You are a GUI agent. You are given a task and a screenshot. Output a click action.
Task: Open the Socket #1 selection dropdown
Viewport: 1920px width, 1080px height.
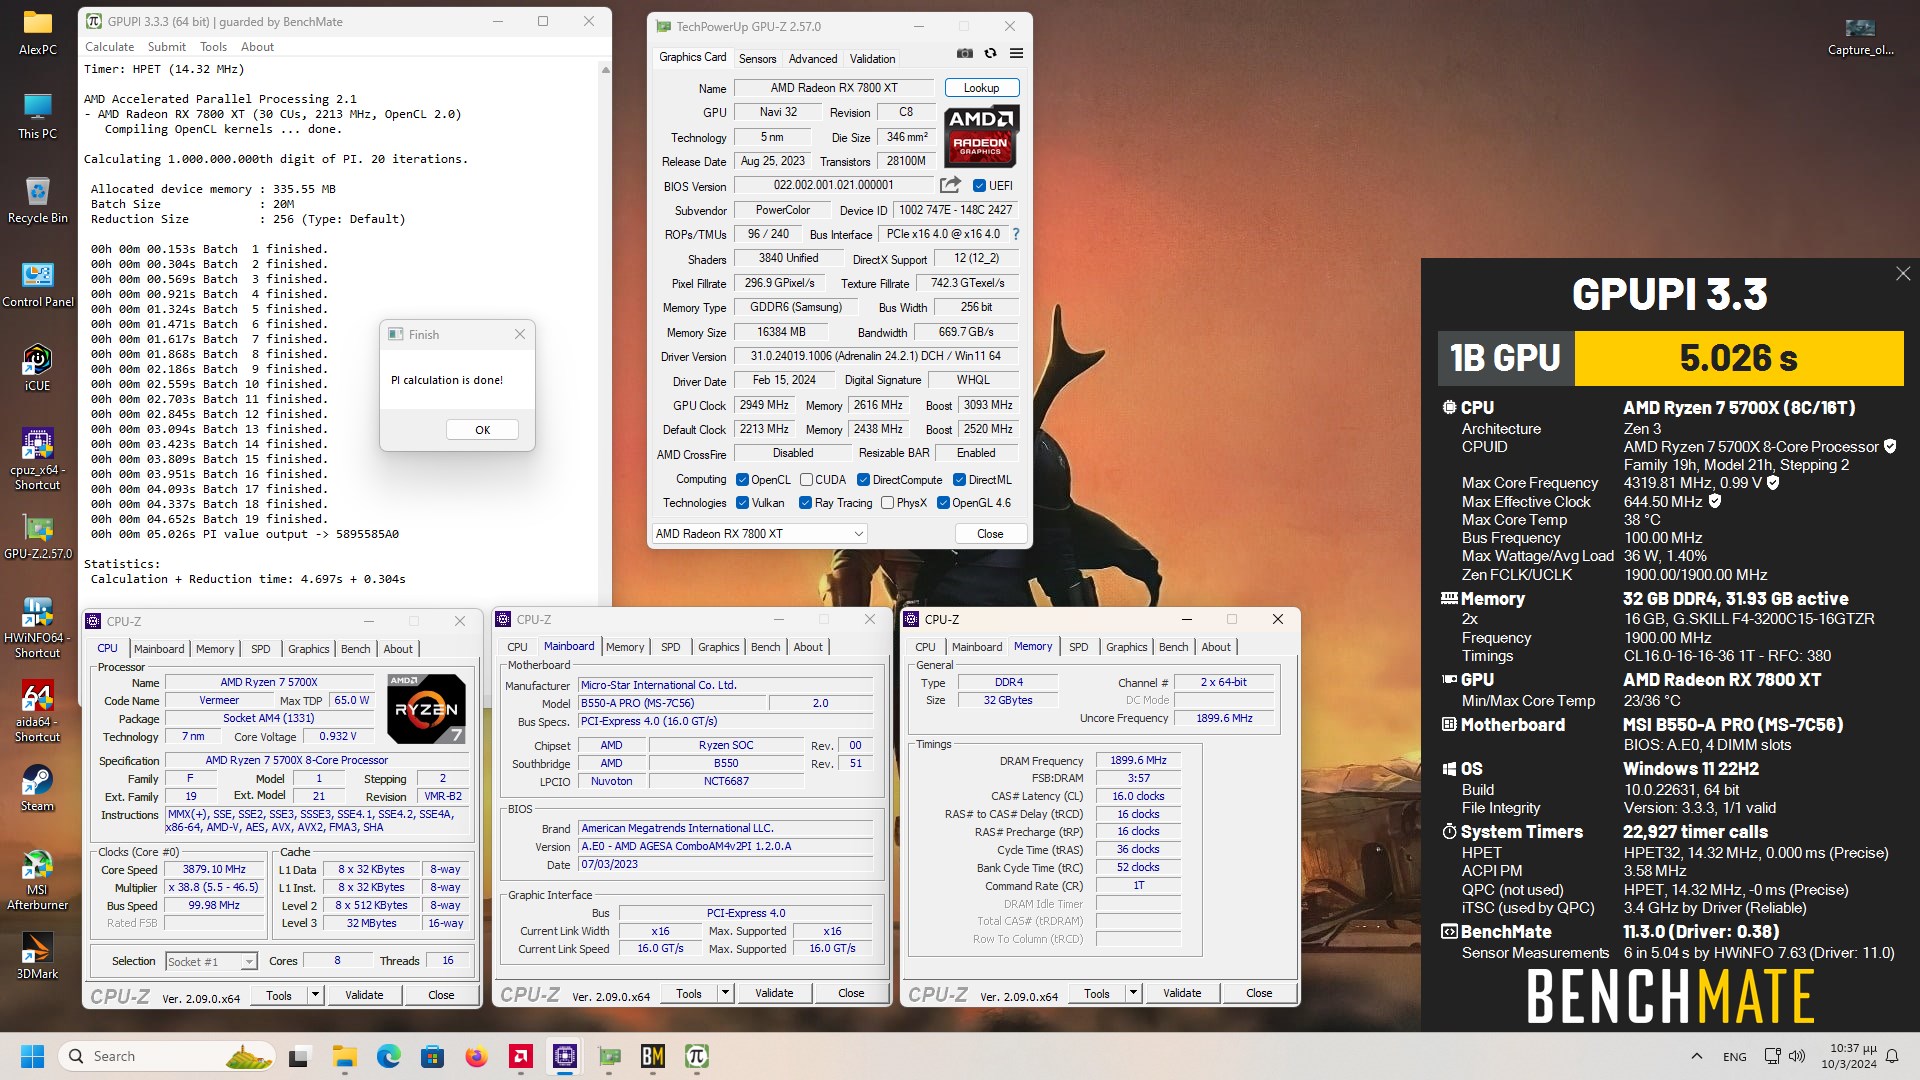211,961
